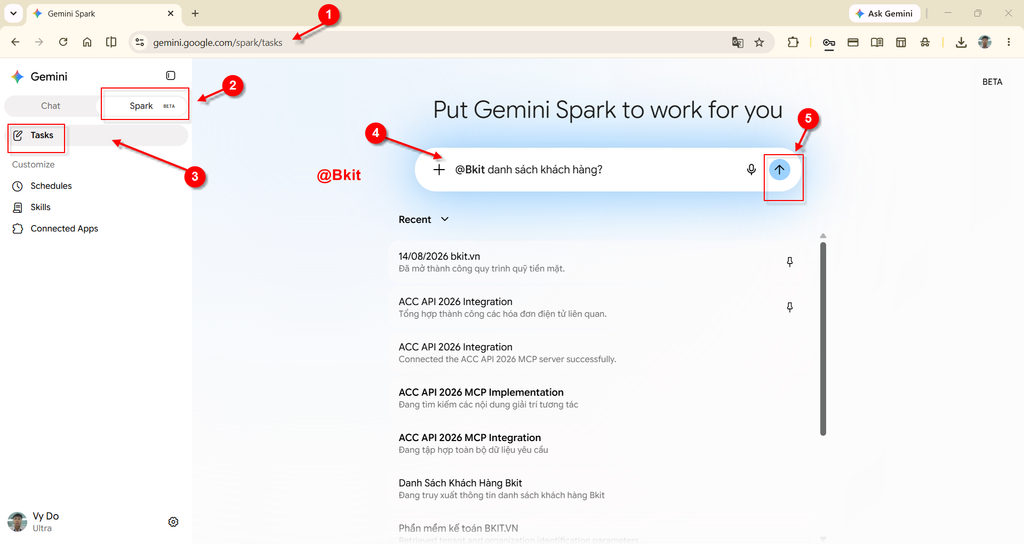Click the incognito-style hat icon in toolbar

[925, 42]
